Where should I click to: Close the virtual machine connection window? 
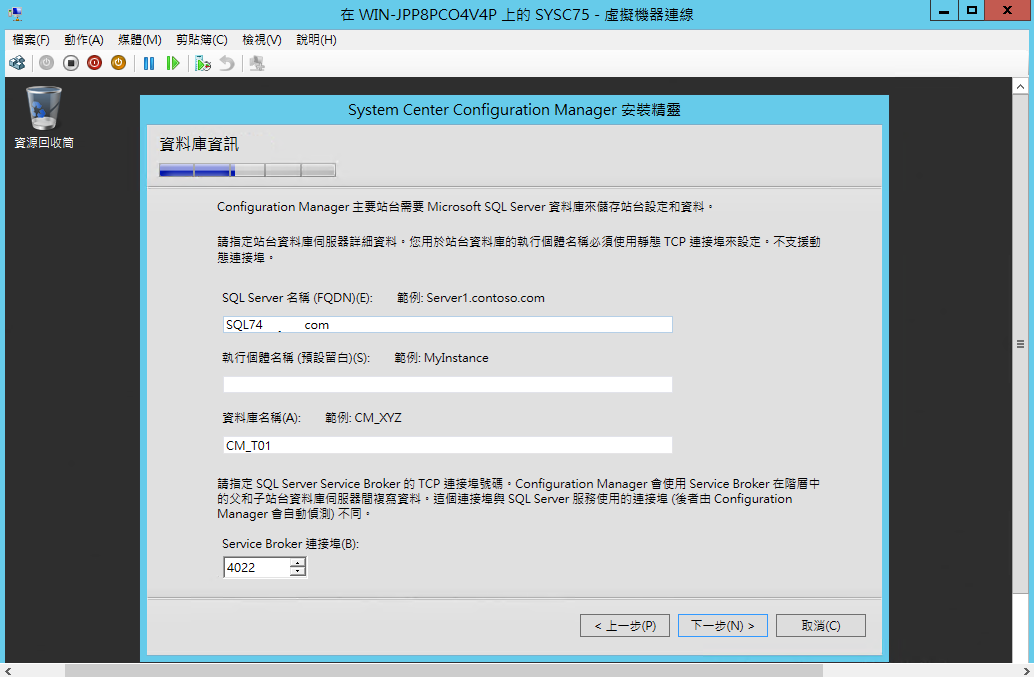pos(1007,11)
